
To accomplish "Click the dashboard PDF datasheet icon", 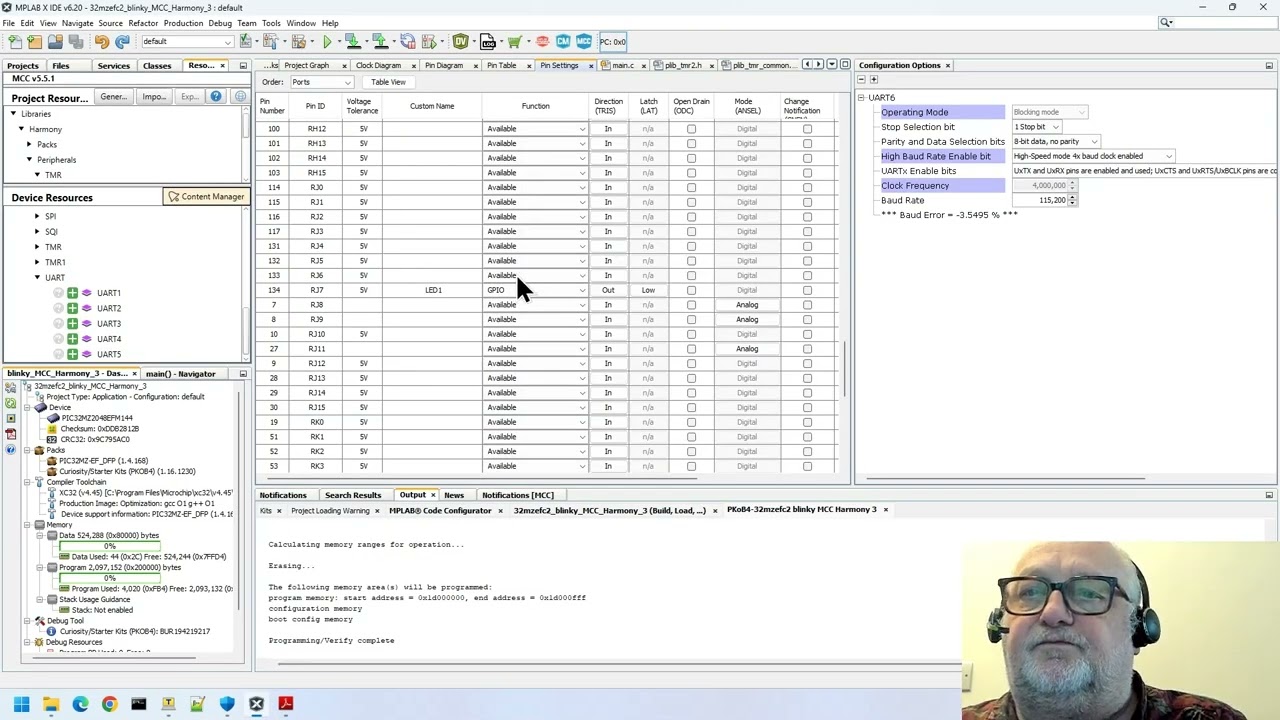I will [x=11, y=434].
